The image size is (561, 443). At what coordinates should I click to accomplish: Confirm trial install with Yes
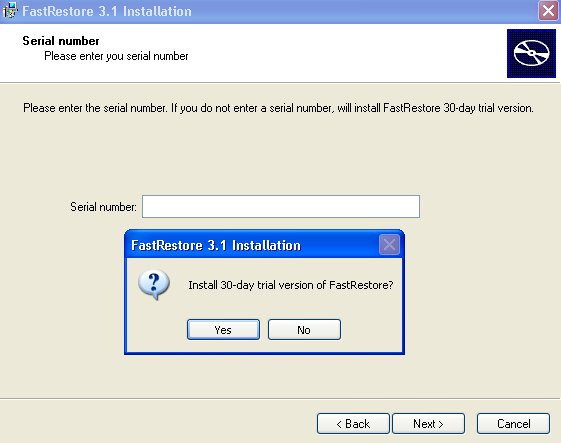(x=223, y=330)
